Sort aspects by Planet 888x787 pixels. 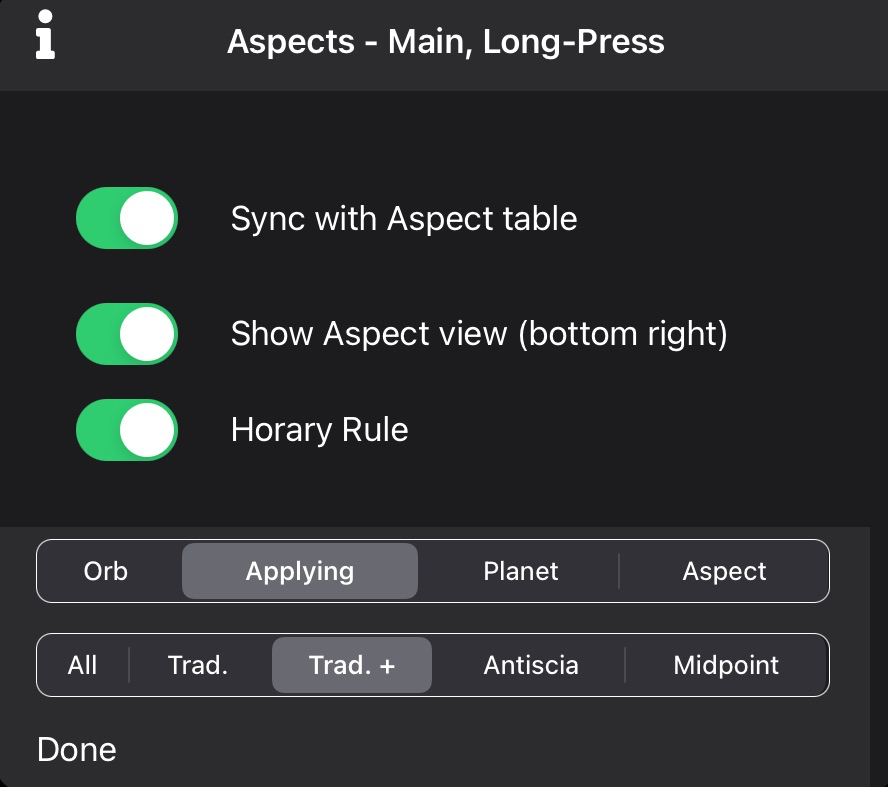click(x=521, y=571)
